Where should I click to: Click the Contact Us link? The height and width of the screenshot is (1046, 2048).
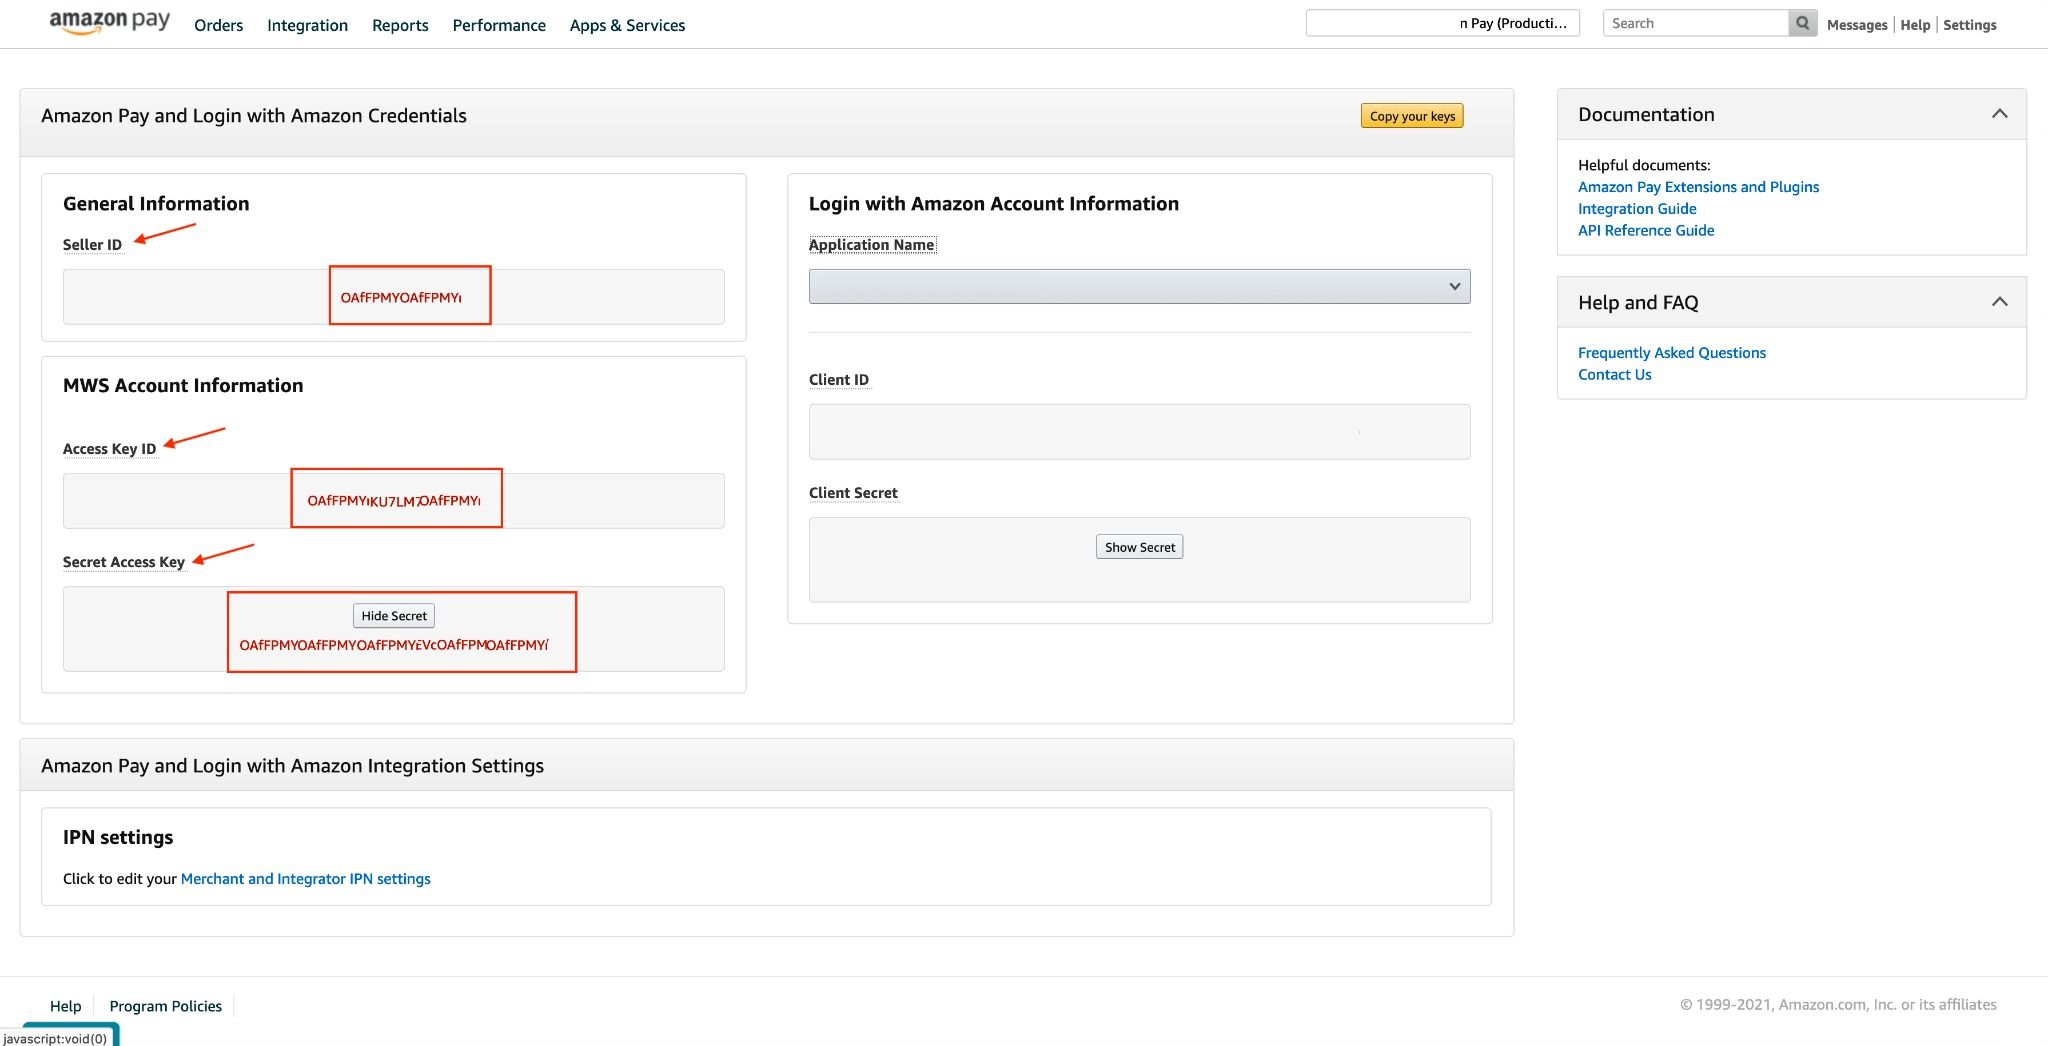tap(1614, 375)
